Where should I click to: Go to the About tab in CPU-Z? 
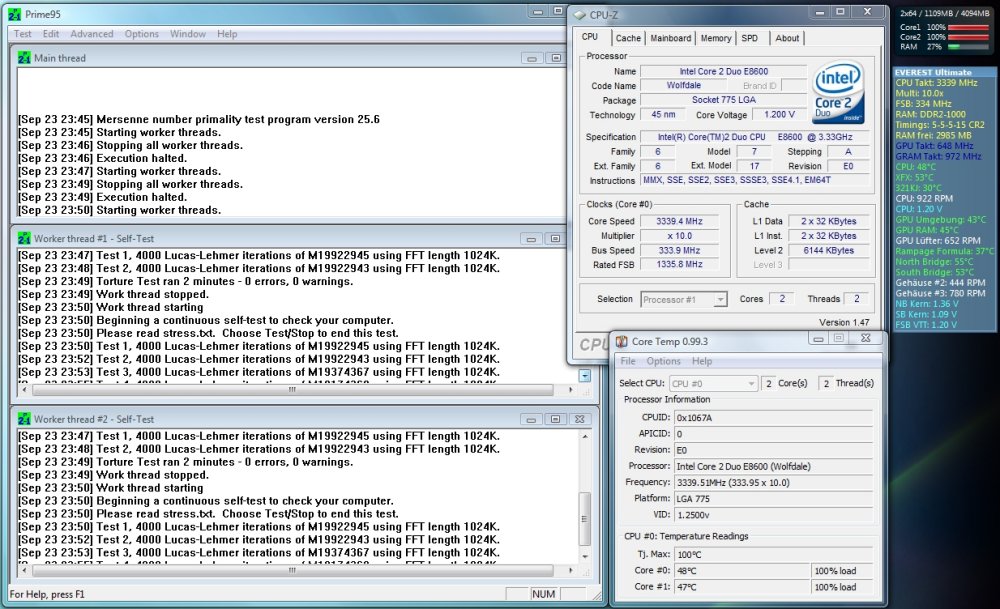coord(787,38)
